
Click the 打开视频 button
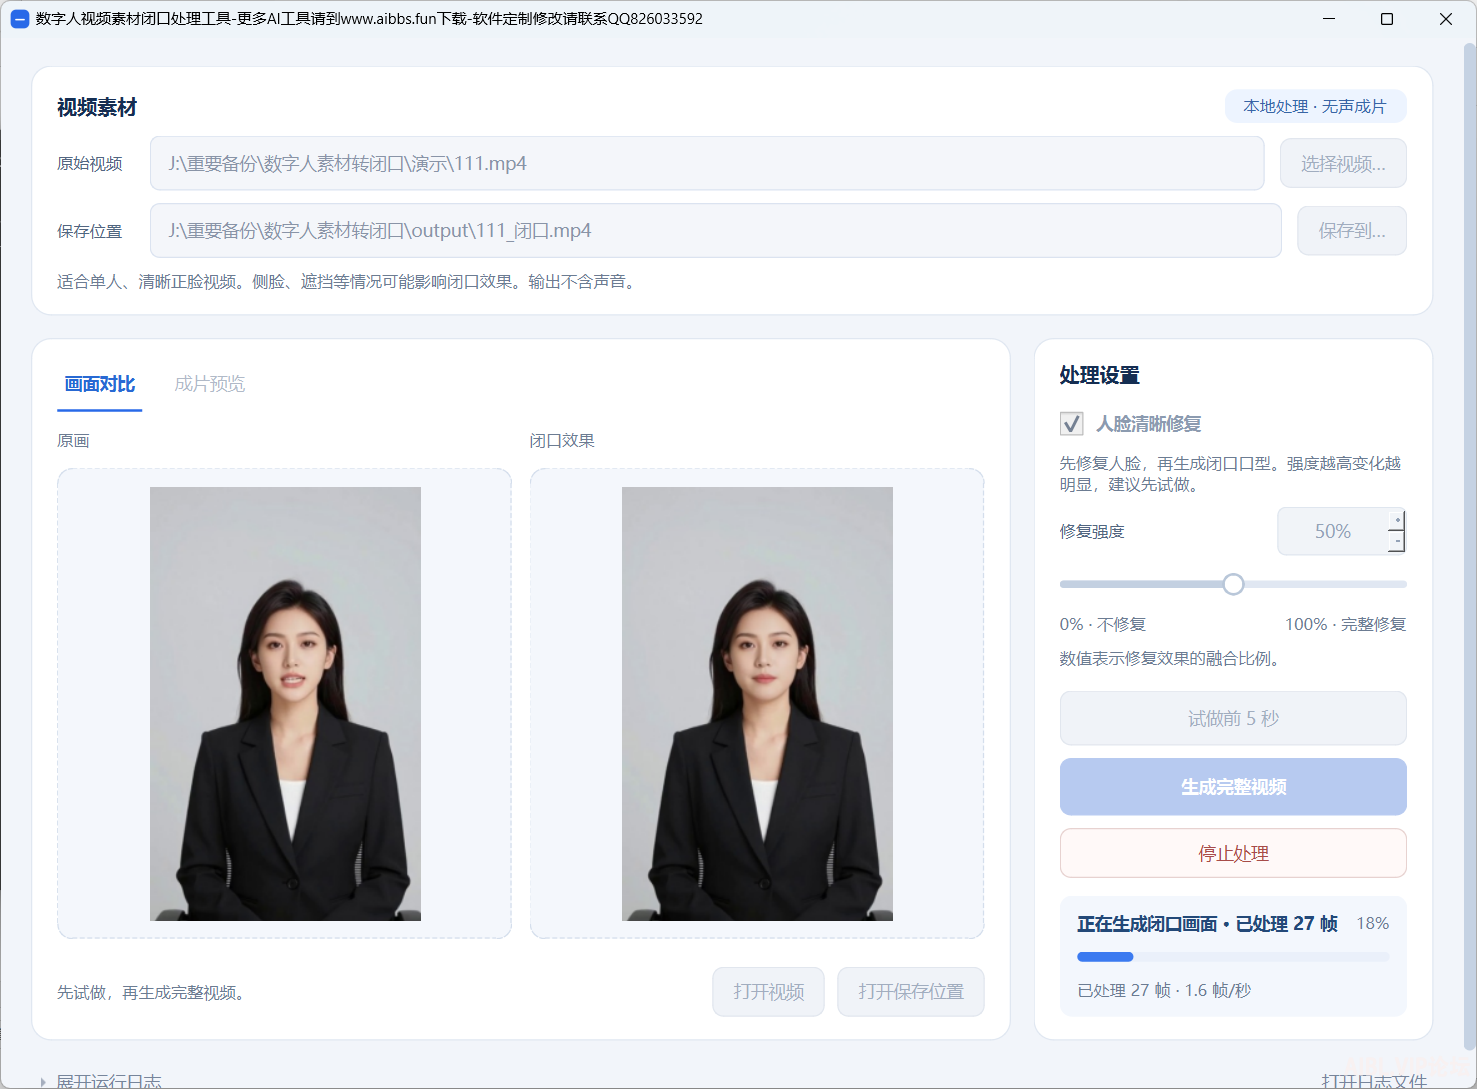coord(768,992)
